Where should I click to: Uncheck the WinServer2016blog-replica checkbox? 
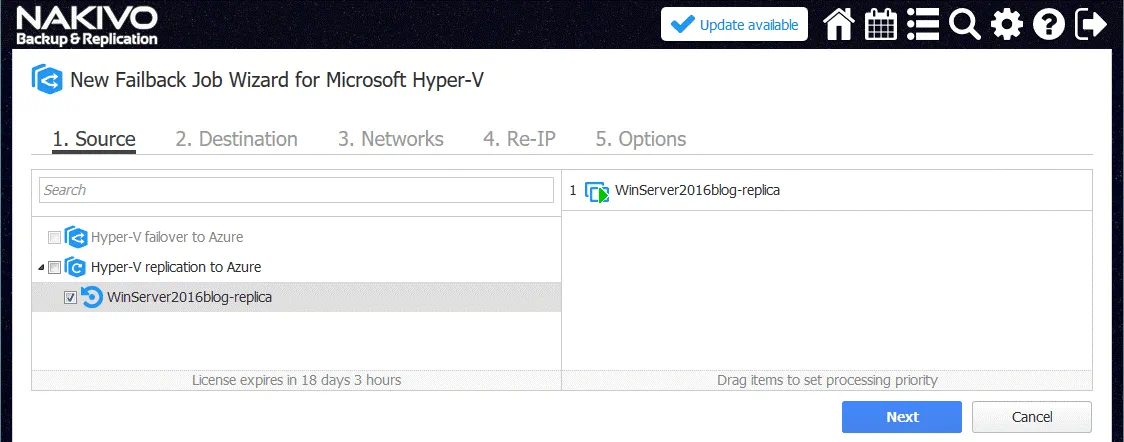70,298
